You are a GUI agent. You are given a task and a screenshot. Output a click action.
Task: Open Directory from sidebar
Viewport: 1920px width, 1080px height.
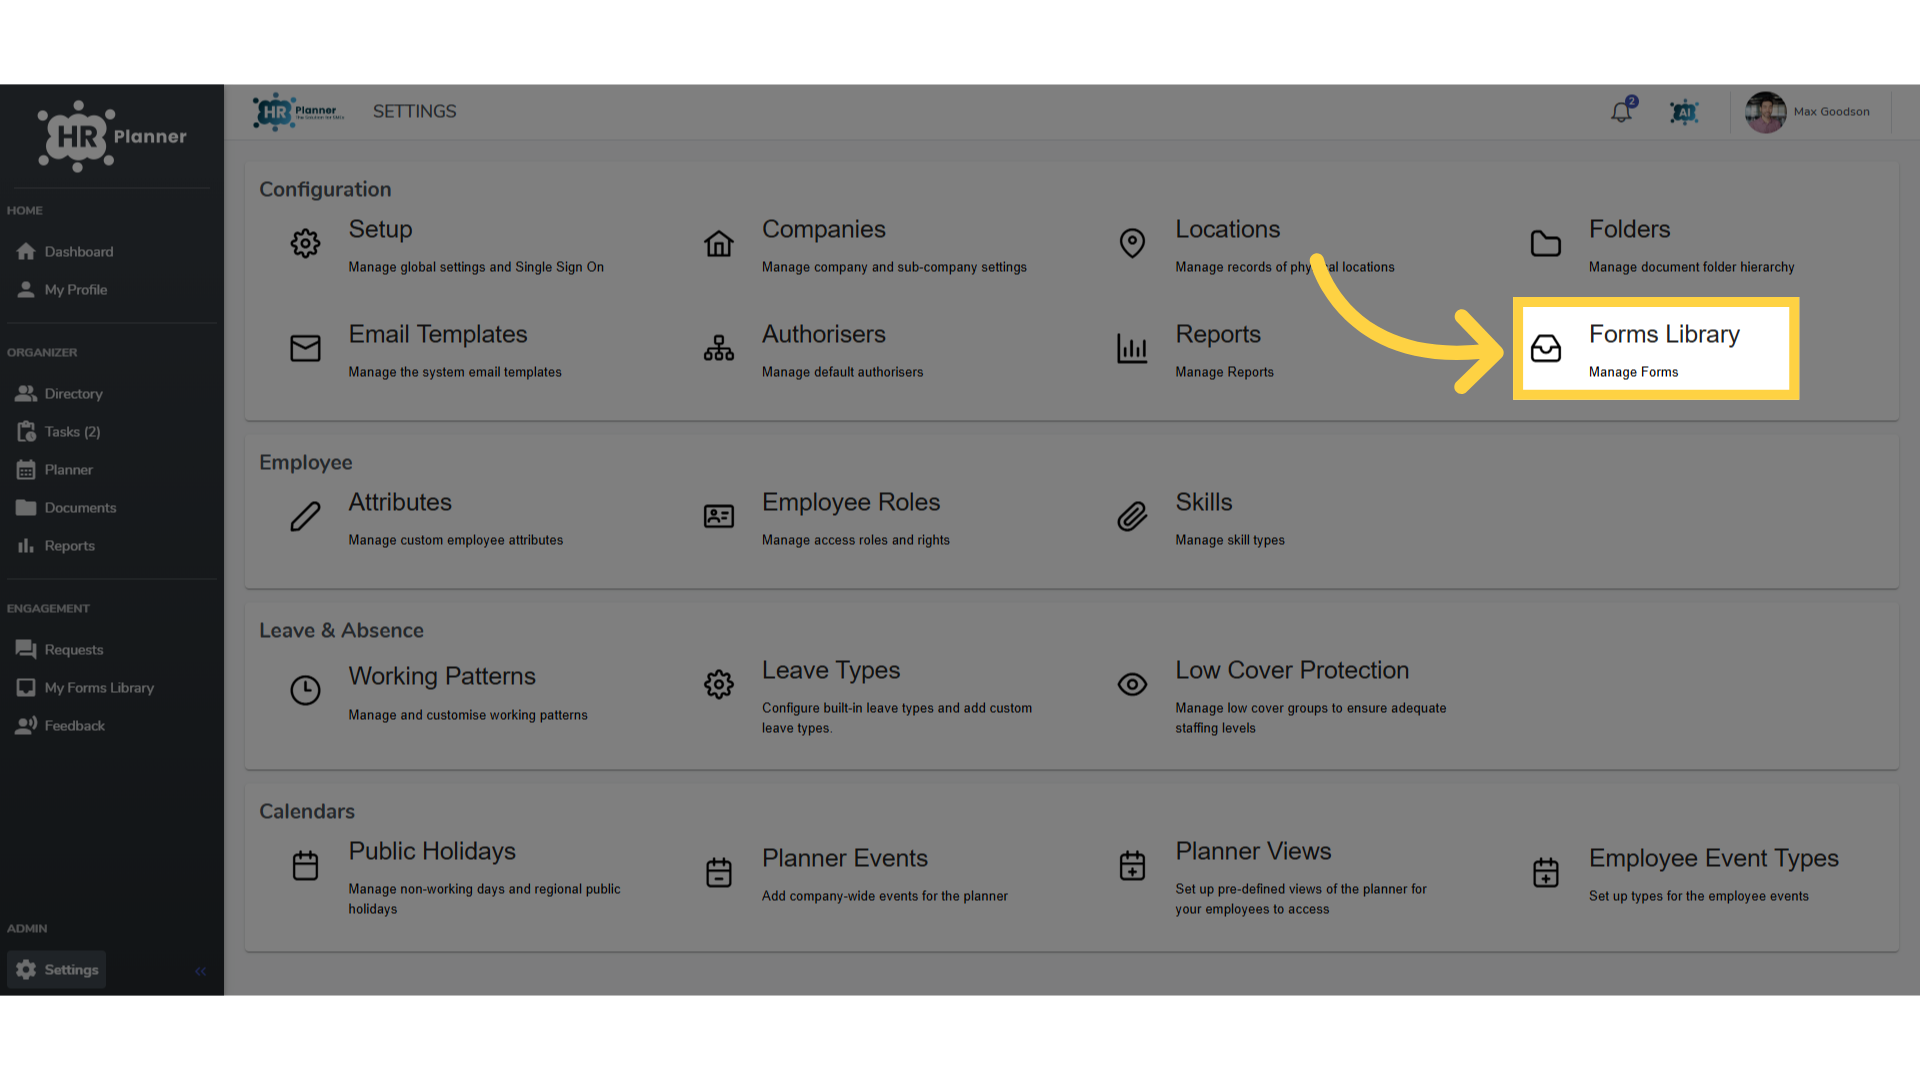60,394
